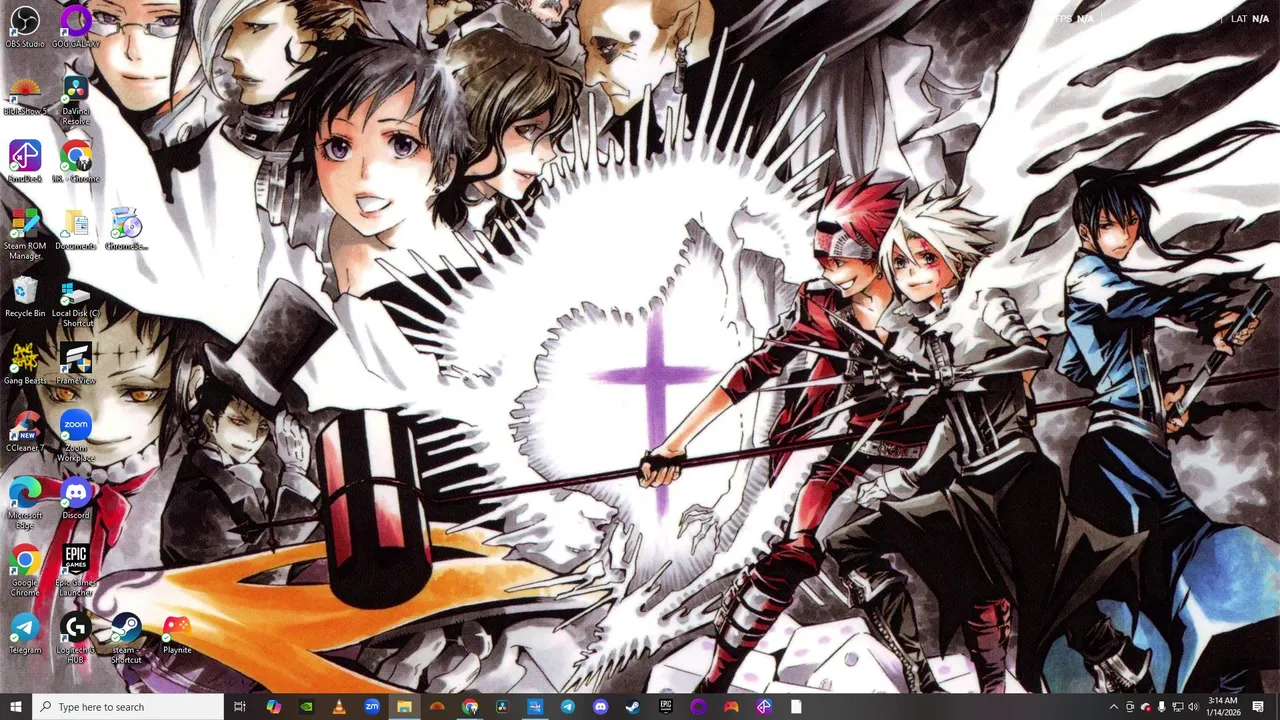Select the Microsoft Edge desktop icon

click(x=25, y=503)
